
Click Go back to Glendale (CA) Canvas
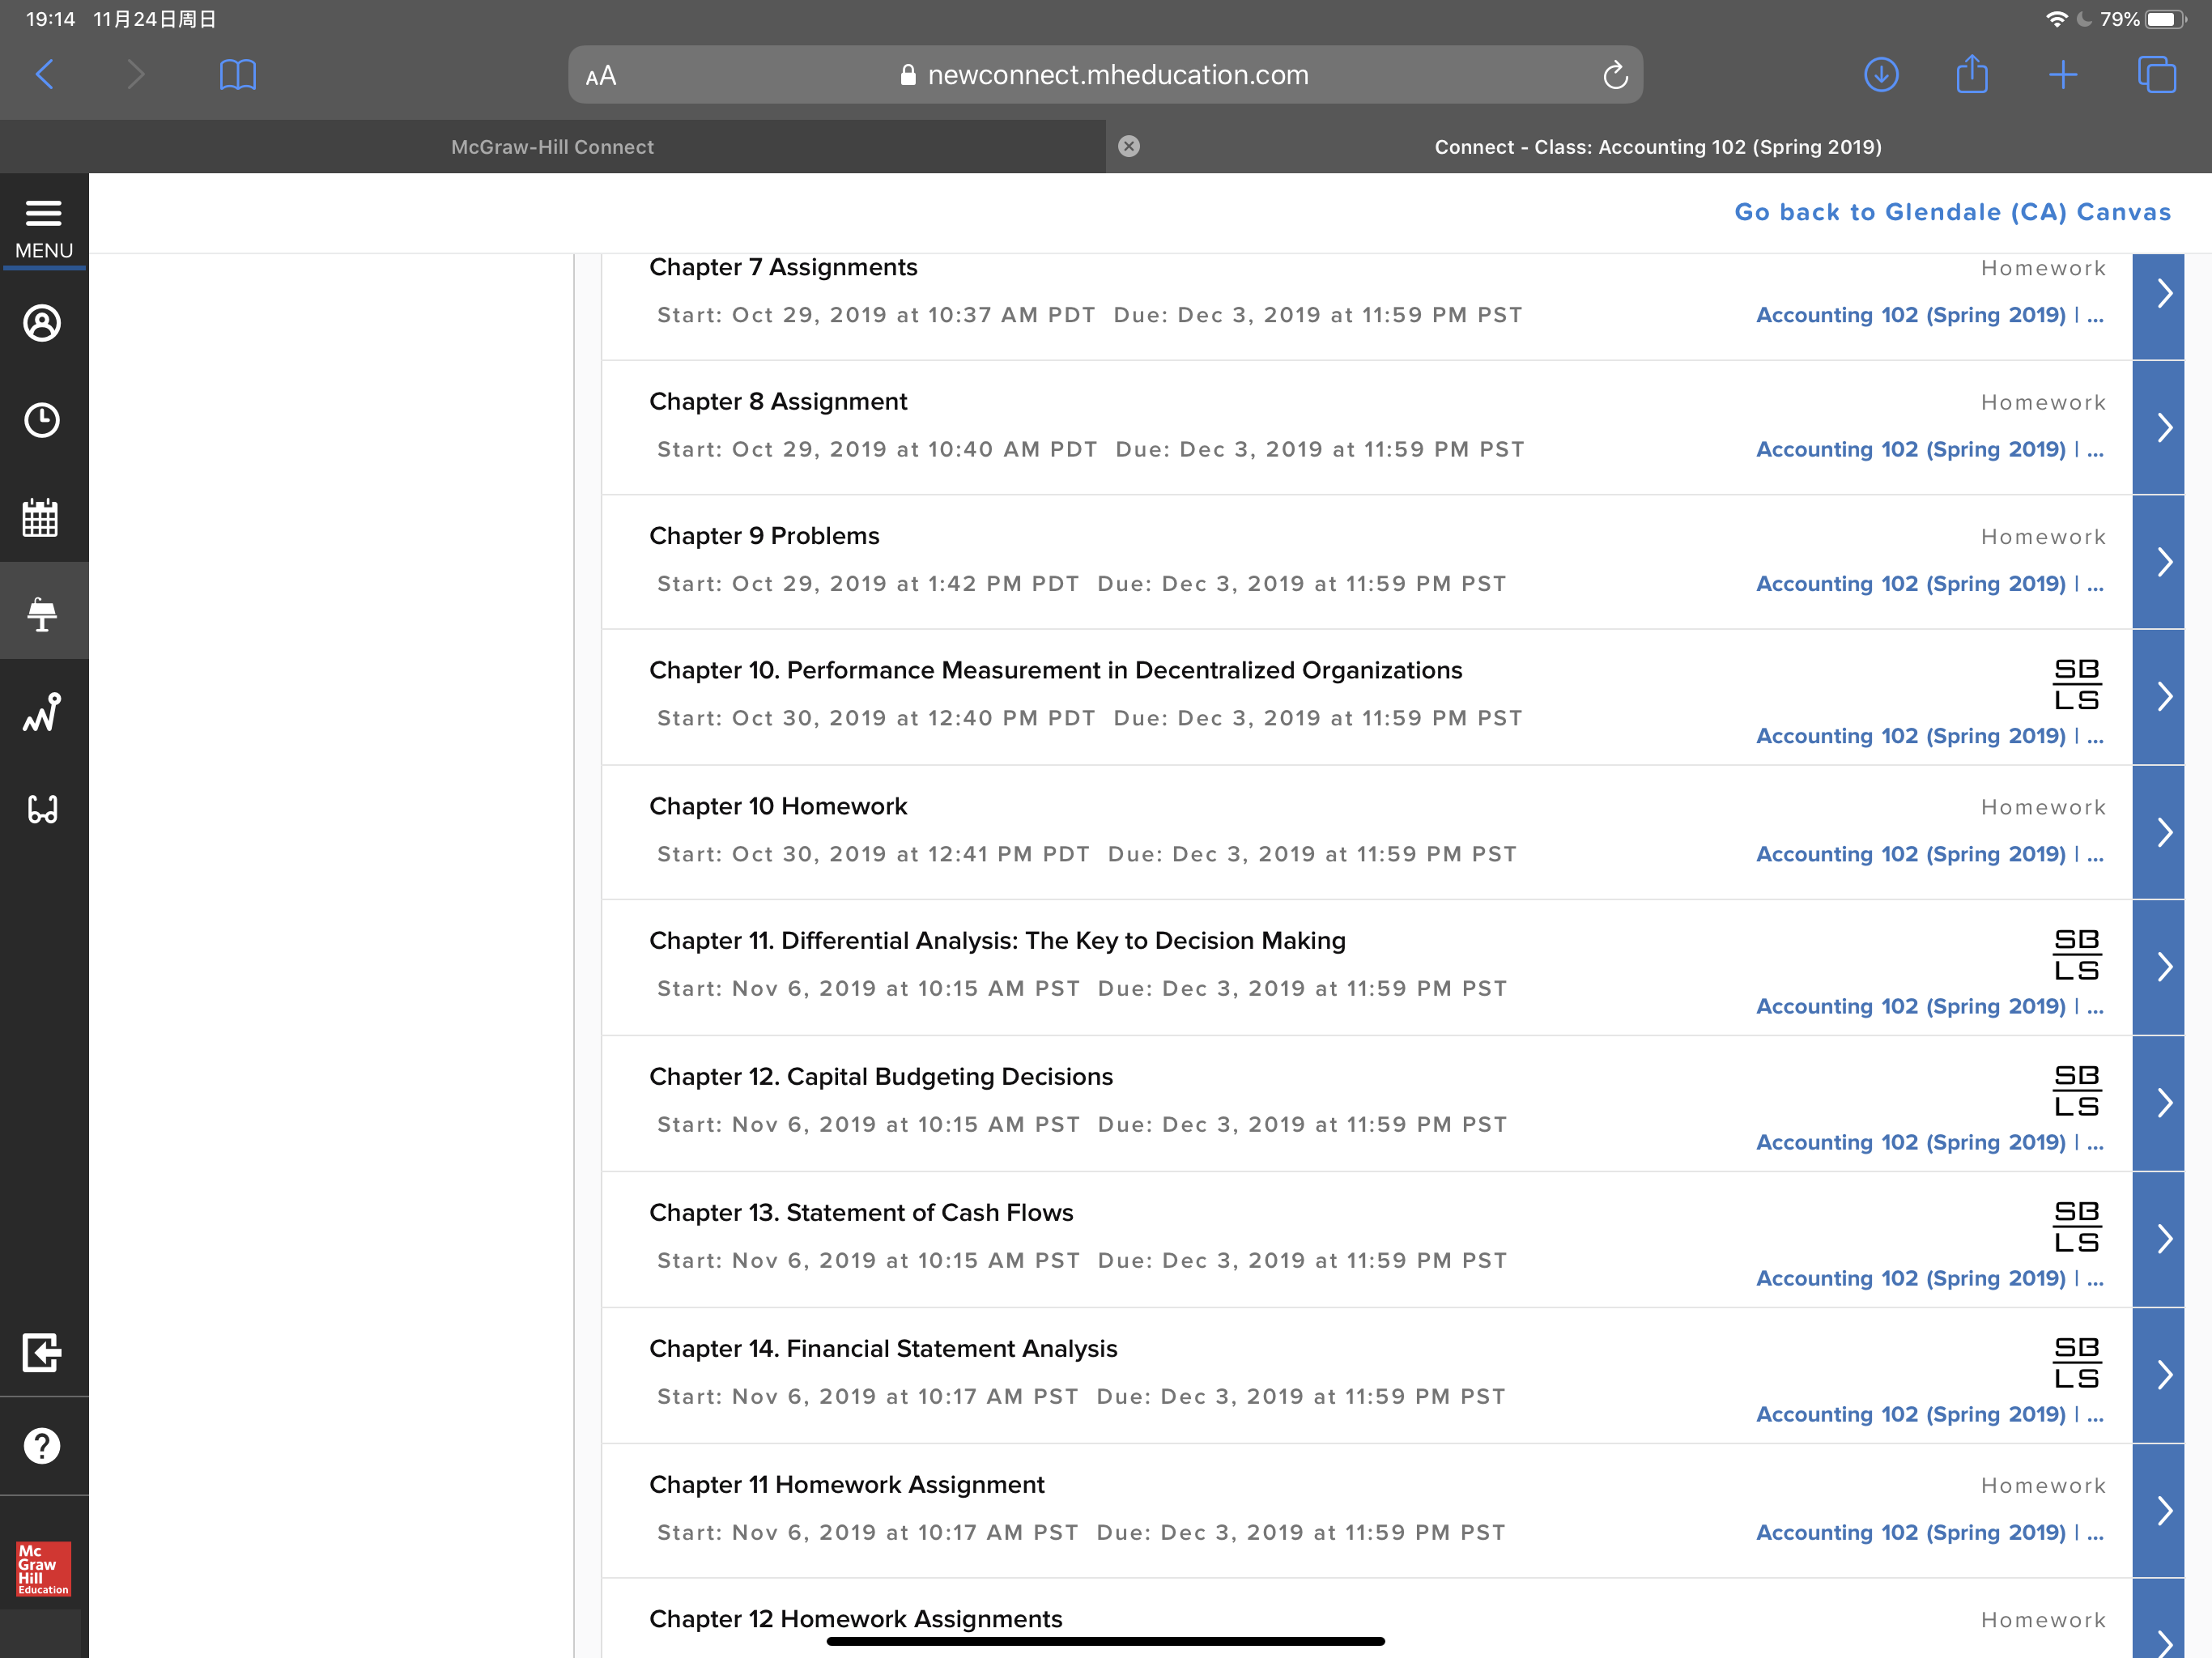(x=1952, y=212)
